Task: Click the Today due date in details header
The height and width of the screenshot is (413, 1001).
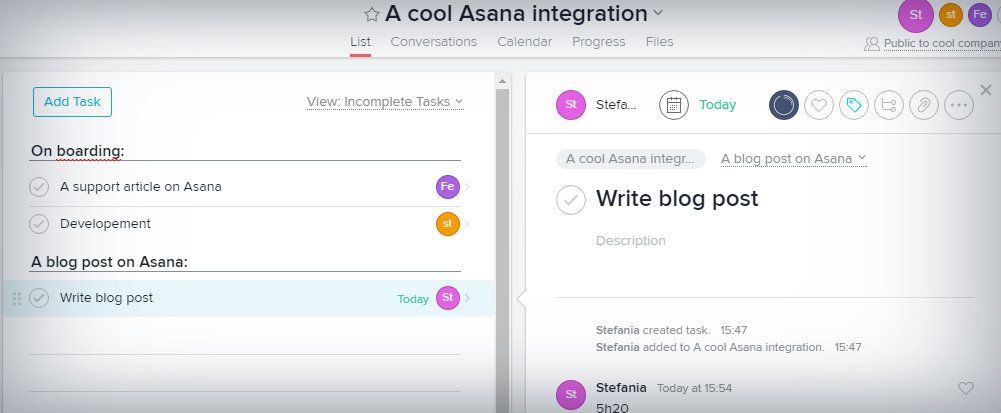Action: point(718,105)
